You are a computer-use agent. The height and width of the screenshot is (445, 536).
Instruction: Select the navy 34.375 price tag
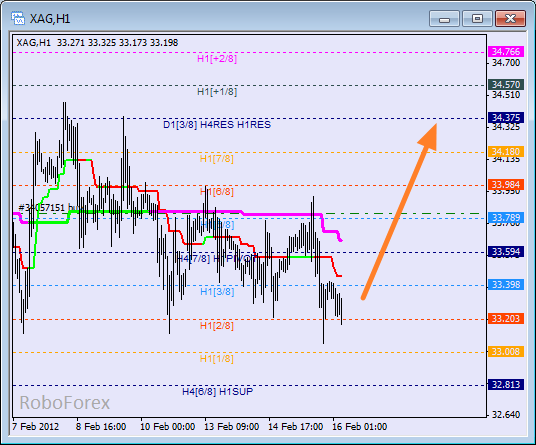point(506,118)
